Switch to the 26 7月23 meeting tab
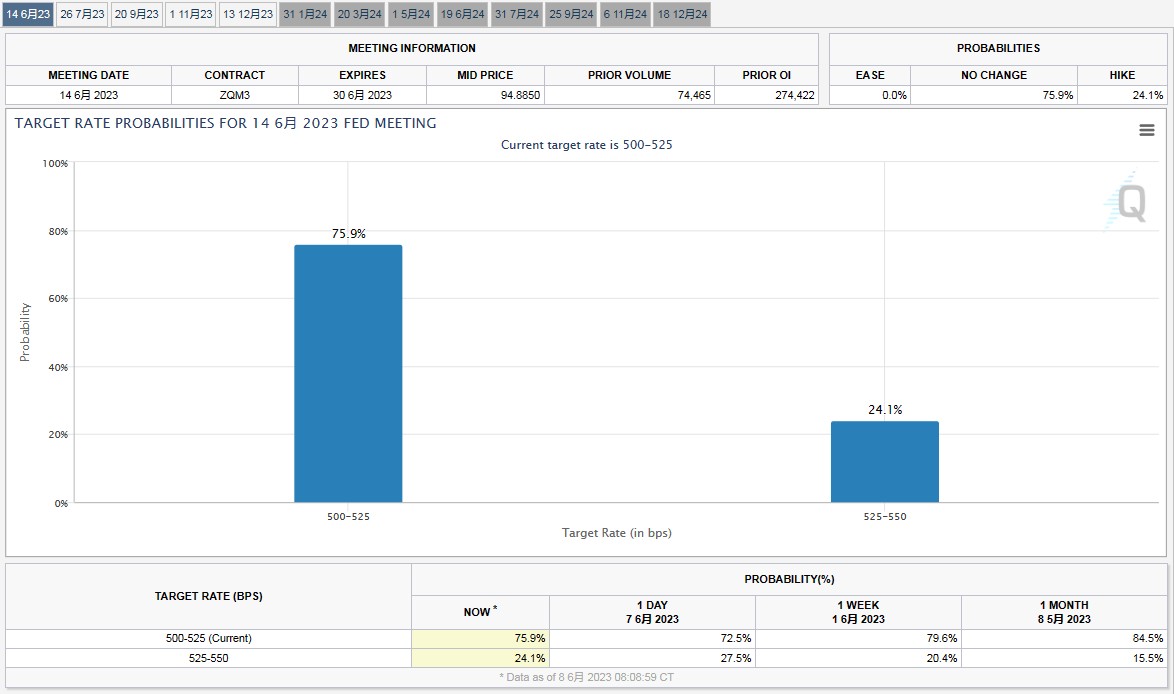1174x694 pixels. tap(82, 14)
